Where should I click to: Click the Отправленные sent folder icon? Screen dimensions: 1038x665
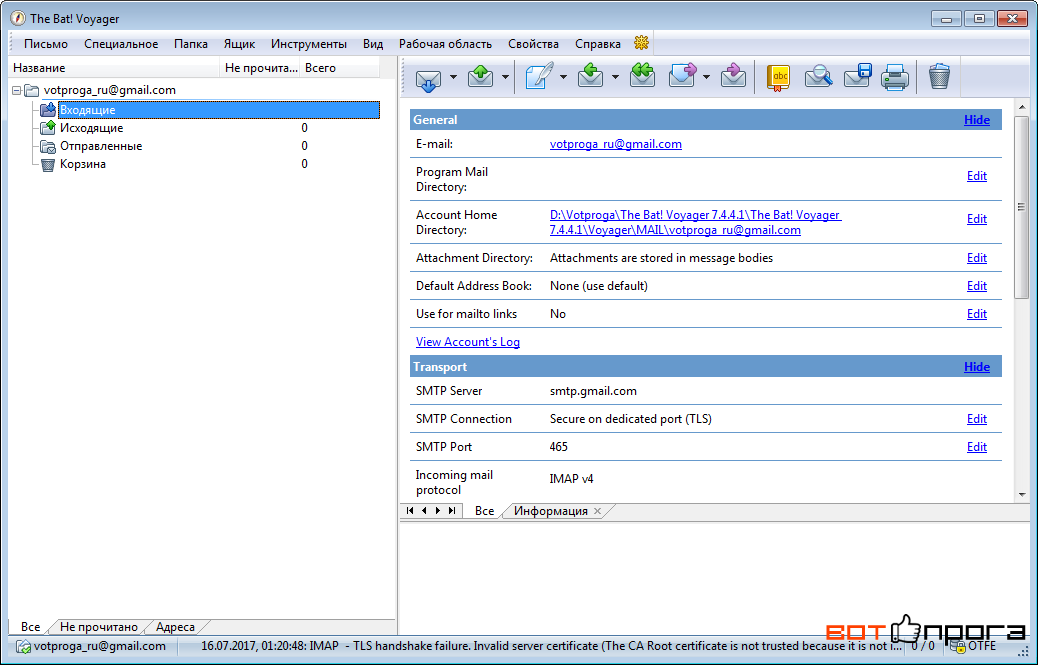48,146
